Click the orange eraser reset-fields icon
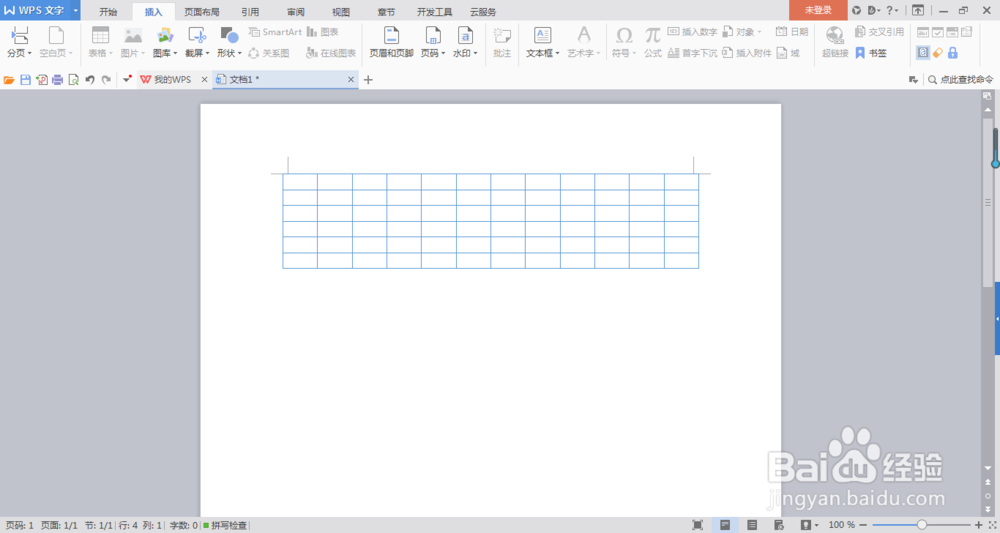This screenshot has height=533, width=1000. pos(938,53)
